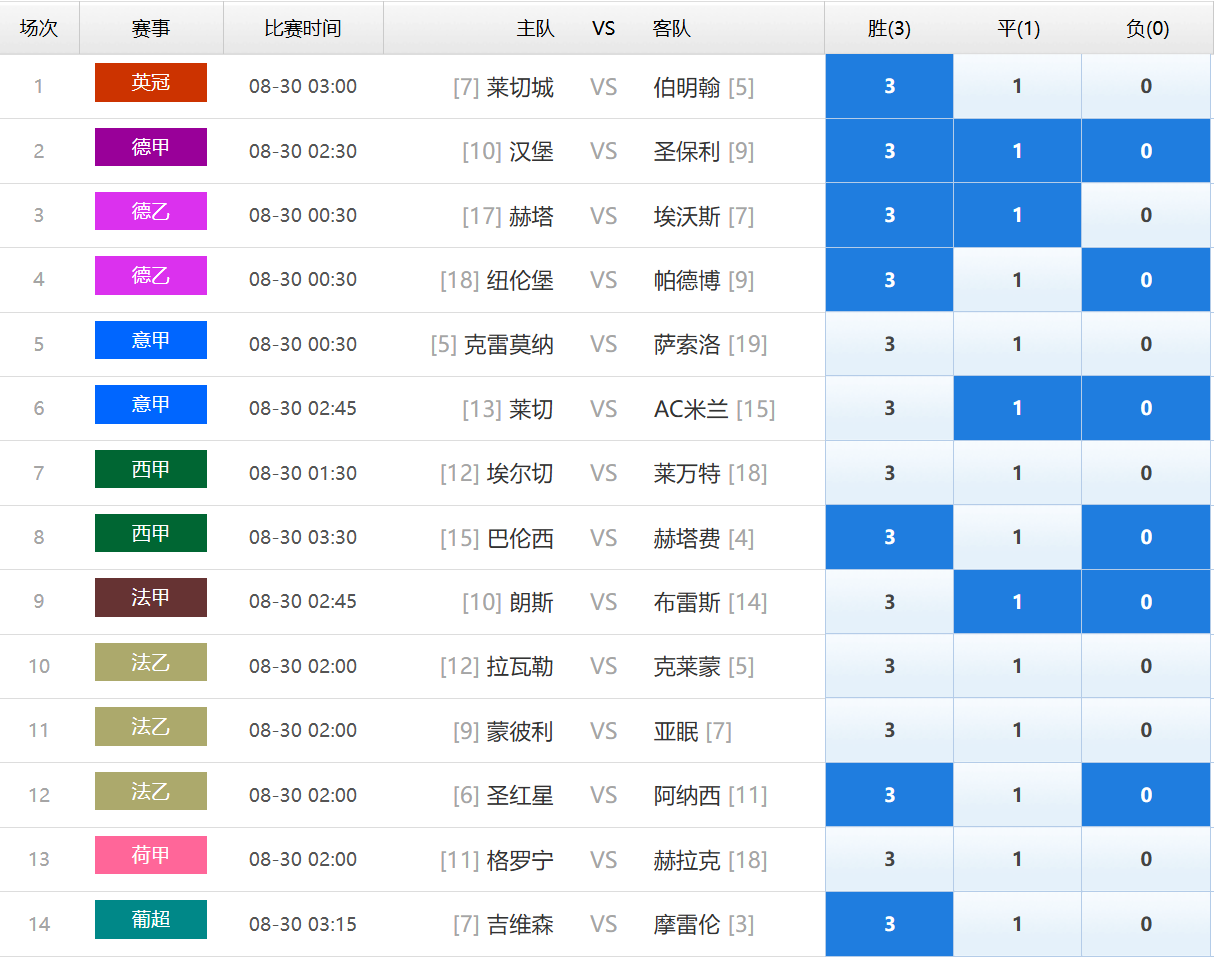This screenshot has width=1214, height=958.
Task: Click away team name 摩雷伦
Action: click(687, 924)
